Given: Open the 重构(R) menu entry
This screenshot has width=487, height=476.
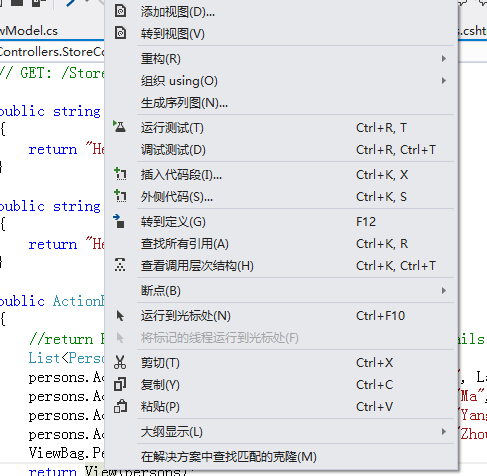Looking at the screenshot, I should click(x=281, y=59).
